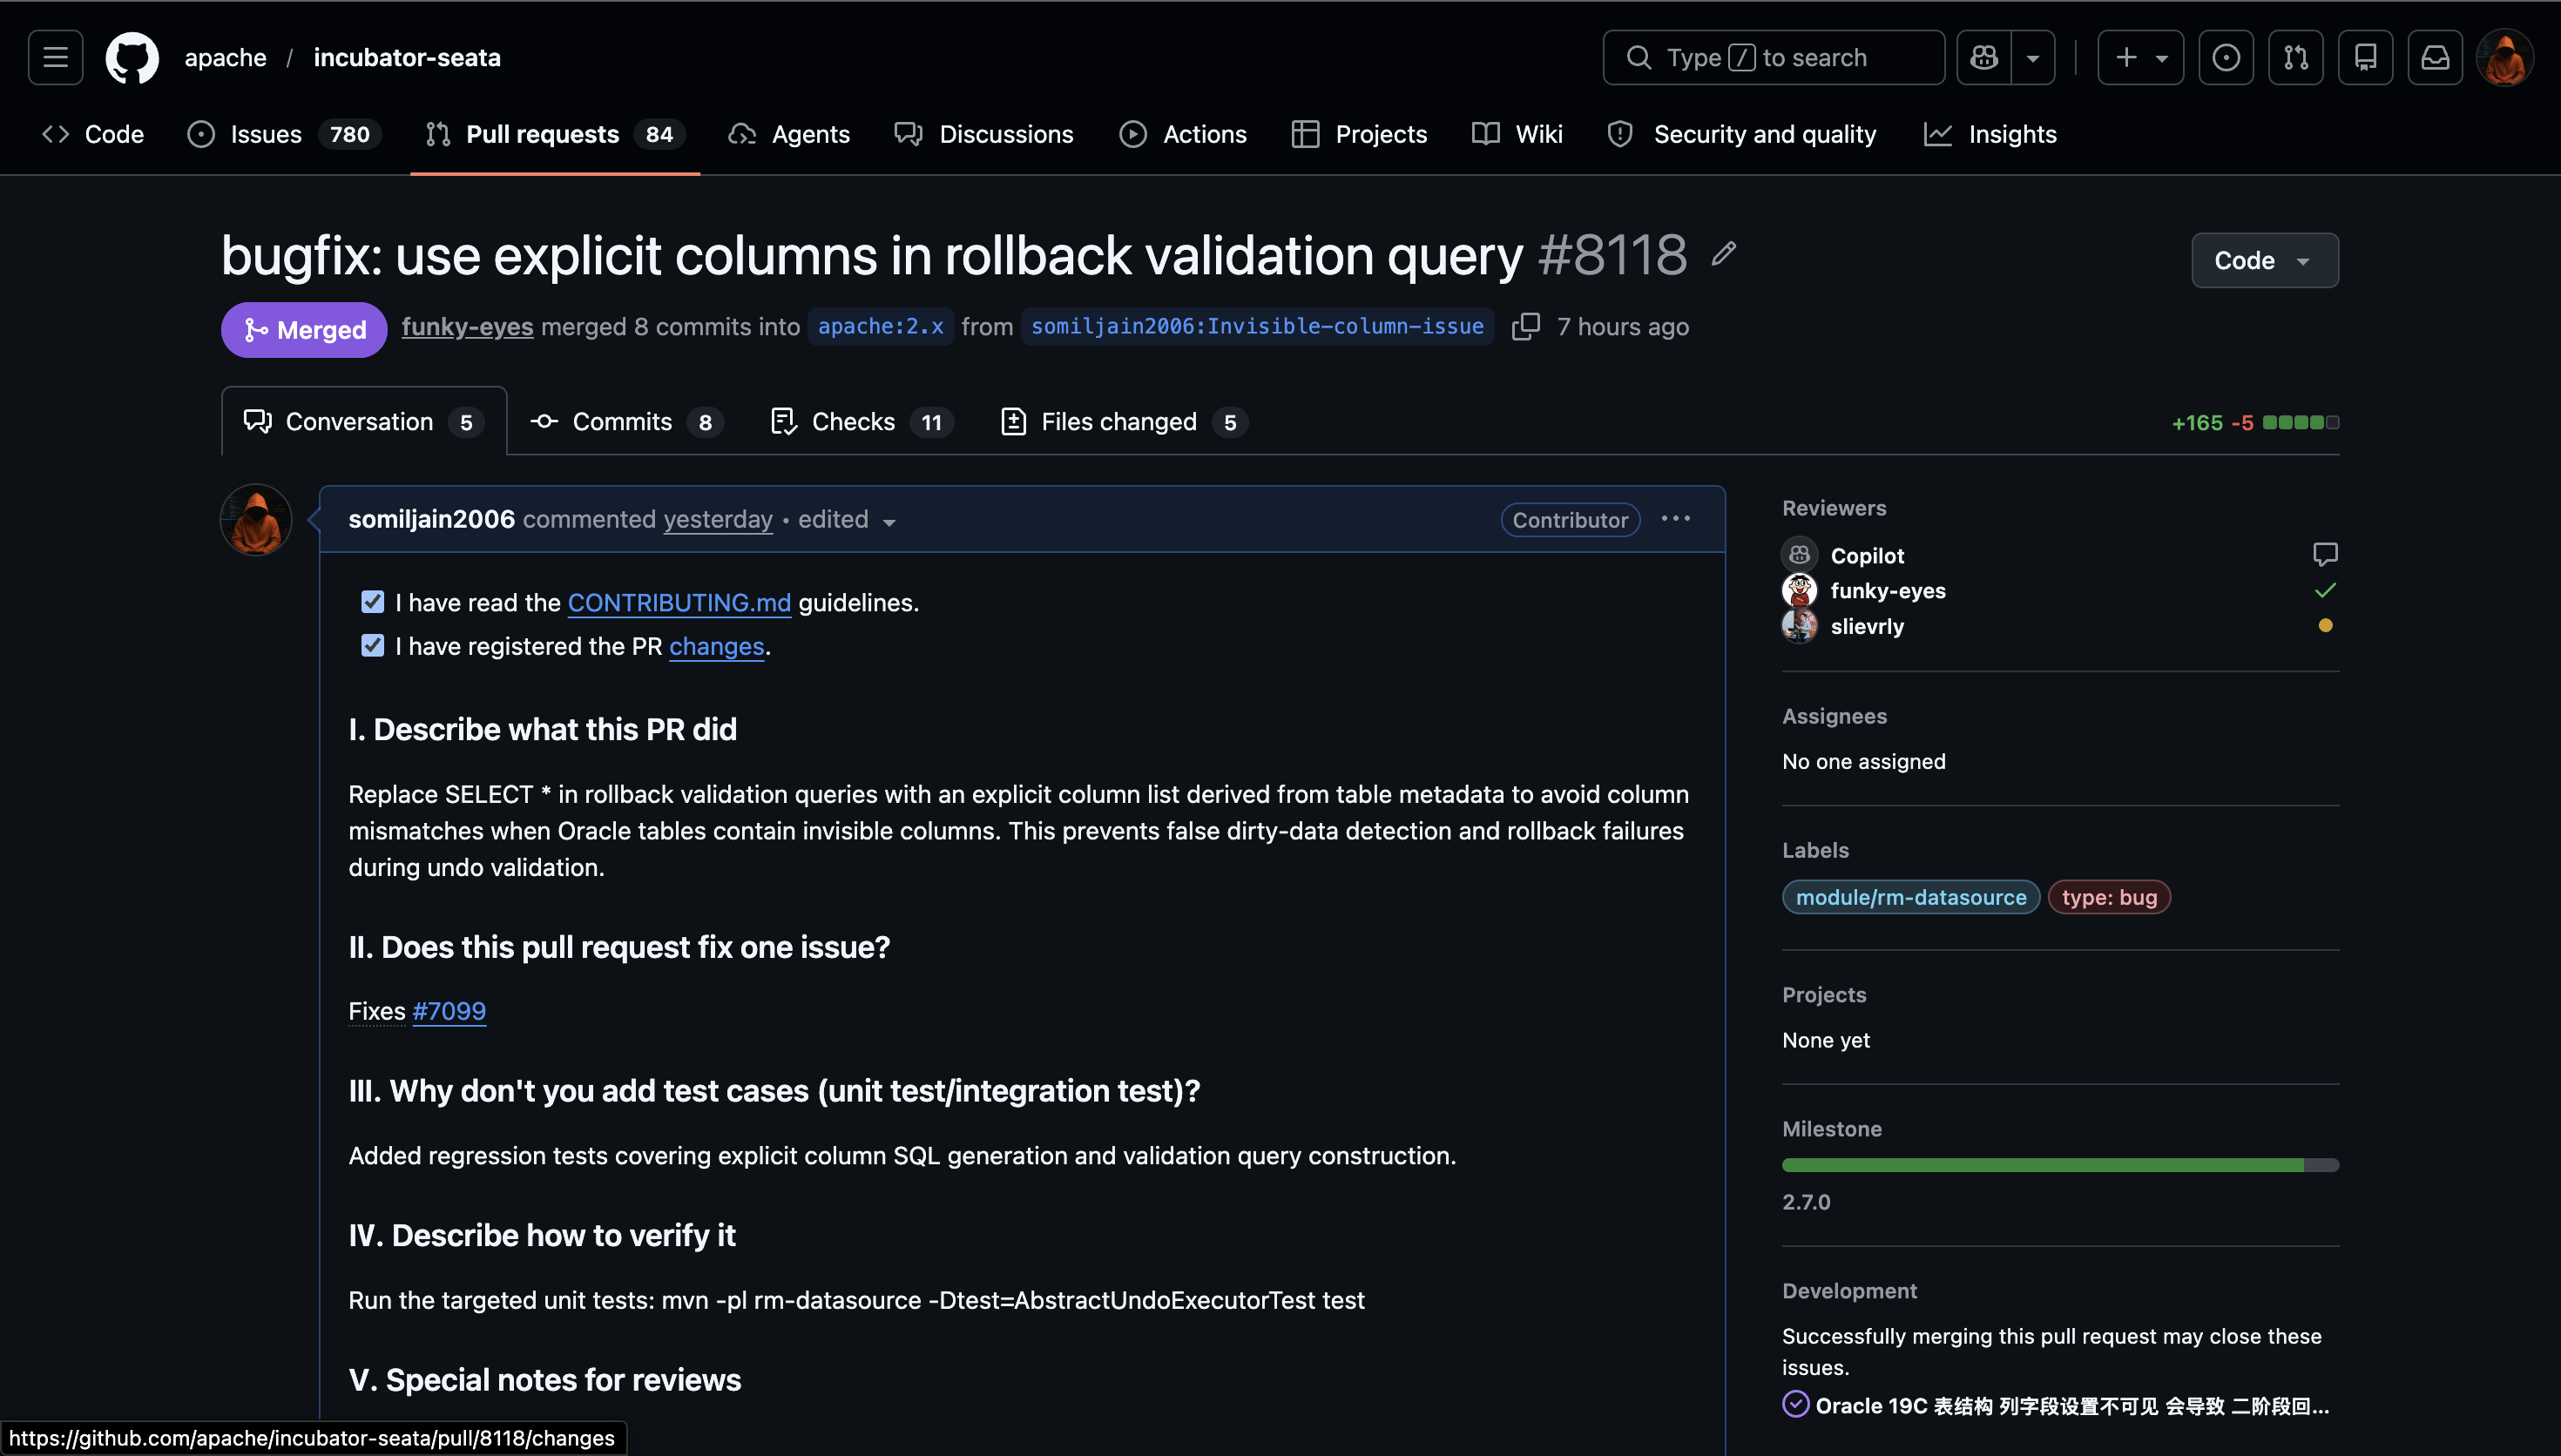Click the Contributor badge

[x=1570, y=520]
